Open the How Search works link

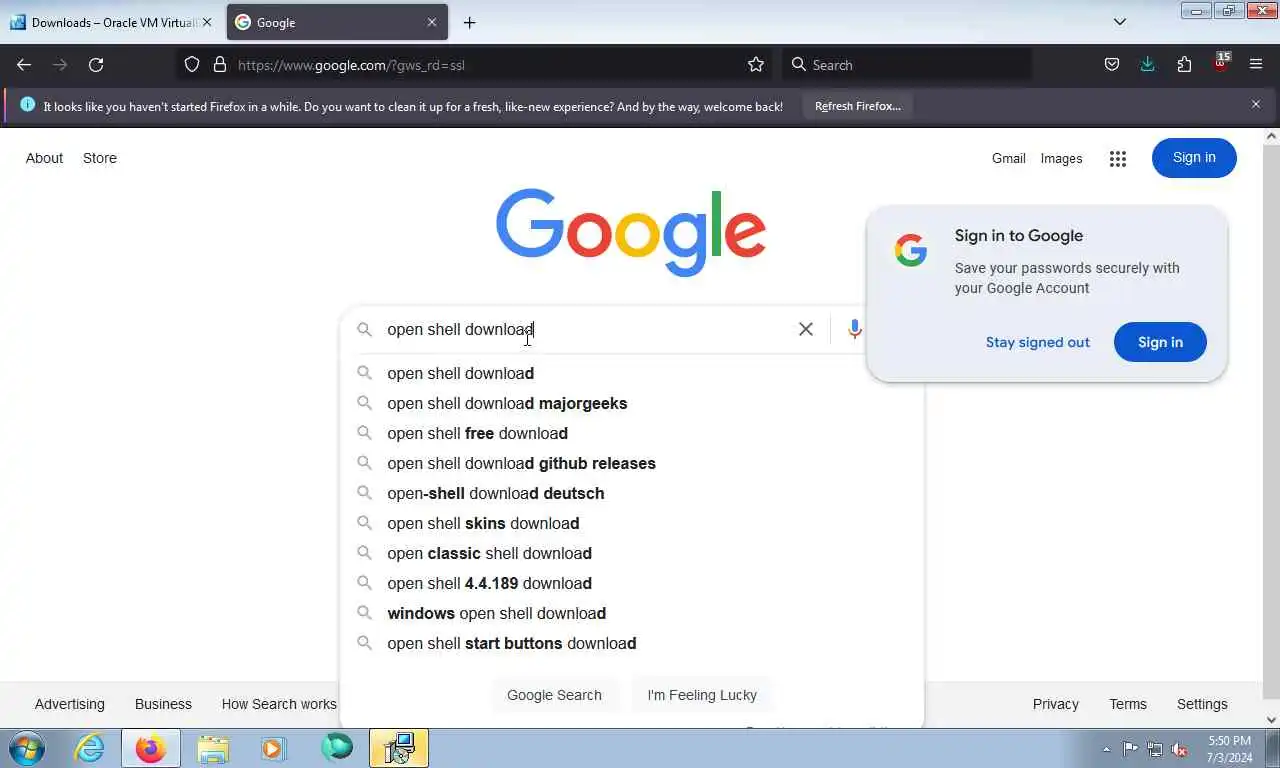pos(279,704)
